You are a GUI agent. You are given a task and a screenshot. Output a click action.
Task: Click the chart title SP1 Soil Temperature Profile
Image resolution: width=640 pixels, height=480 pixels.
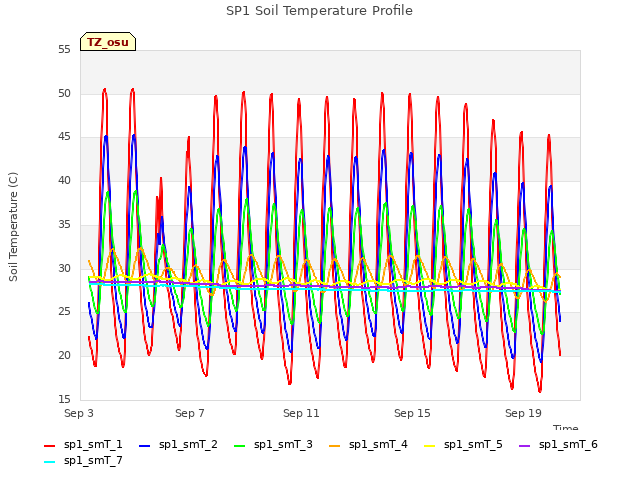(320, 11)
